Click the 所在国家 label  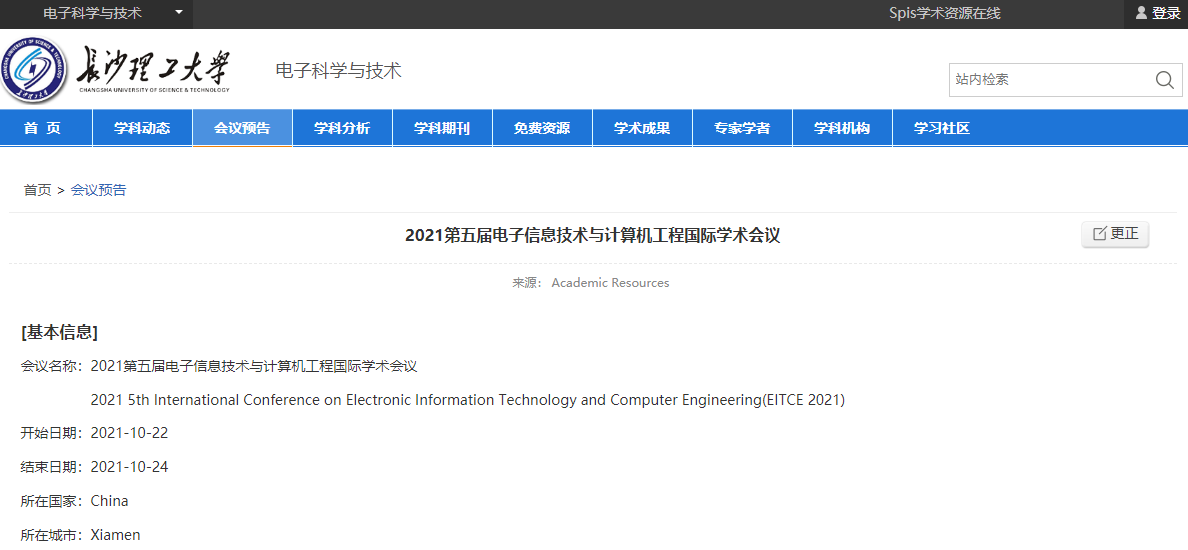coord(51,501)
